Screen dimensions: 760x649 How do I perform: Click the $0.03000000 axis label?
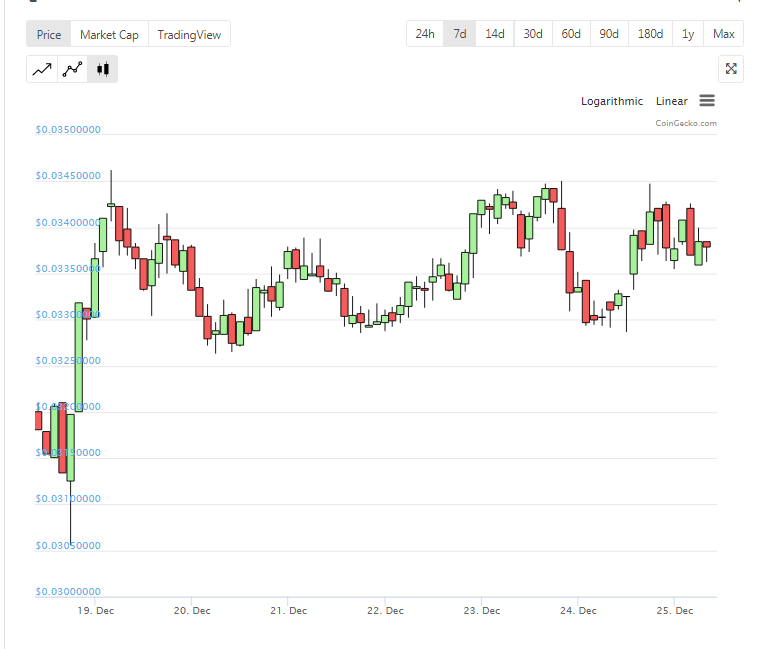click(x=68, y=591)
